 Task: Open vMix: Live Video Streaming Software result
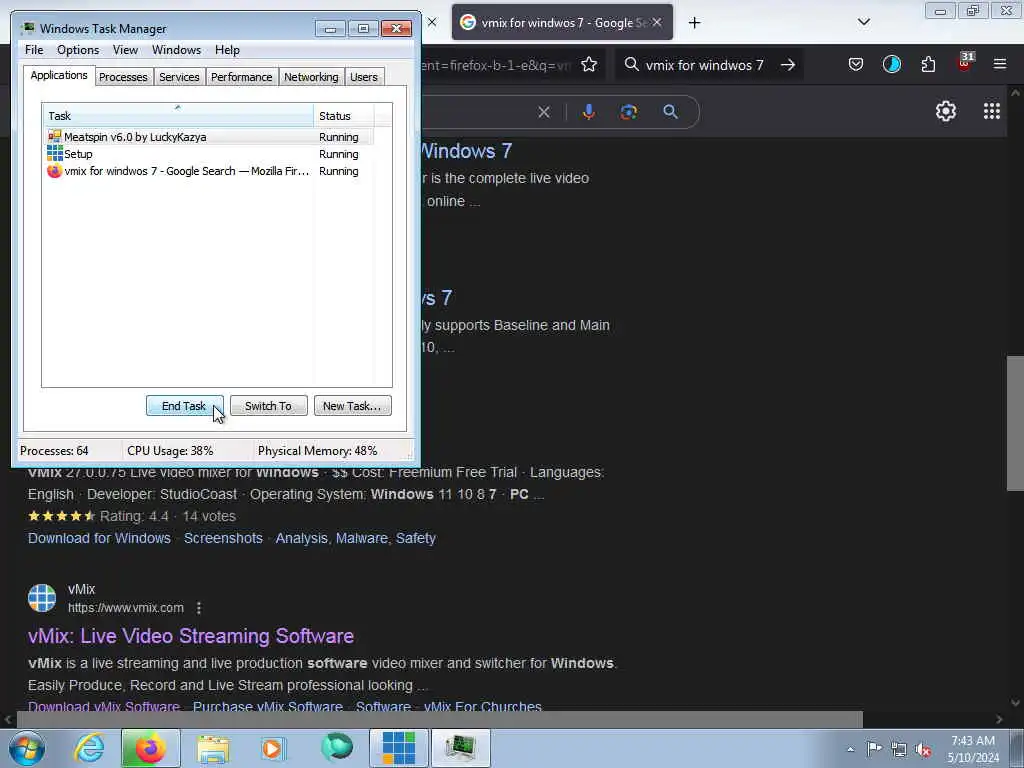191,635
